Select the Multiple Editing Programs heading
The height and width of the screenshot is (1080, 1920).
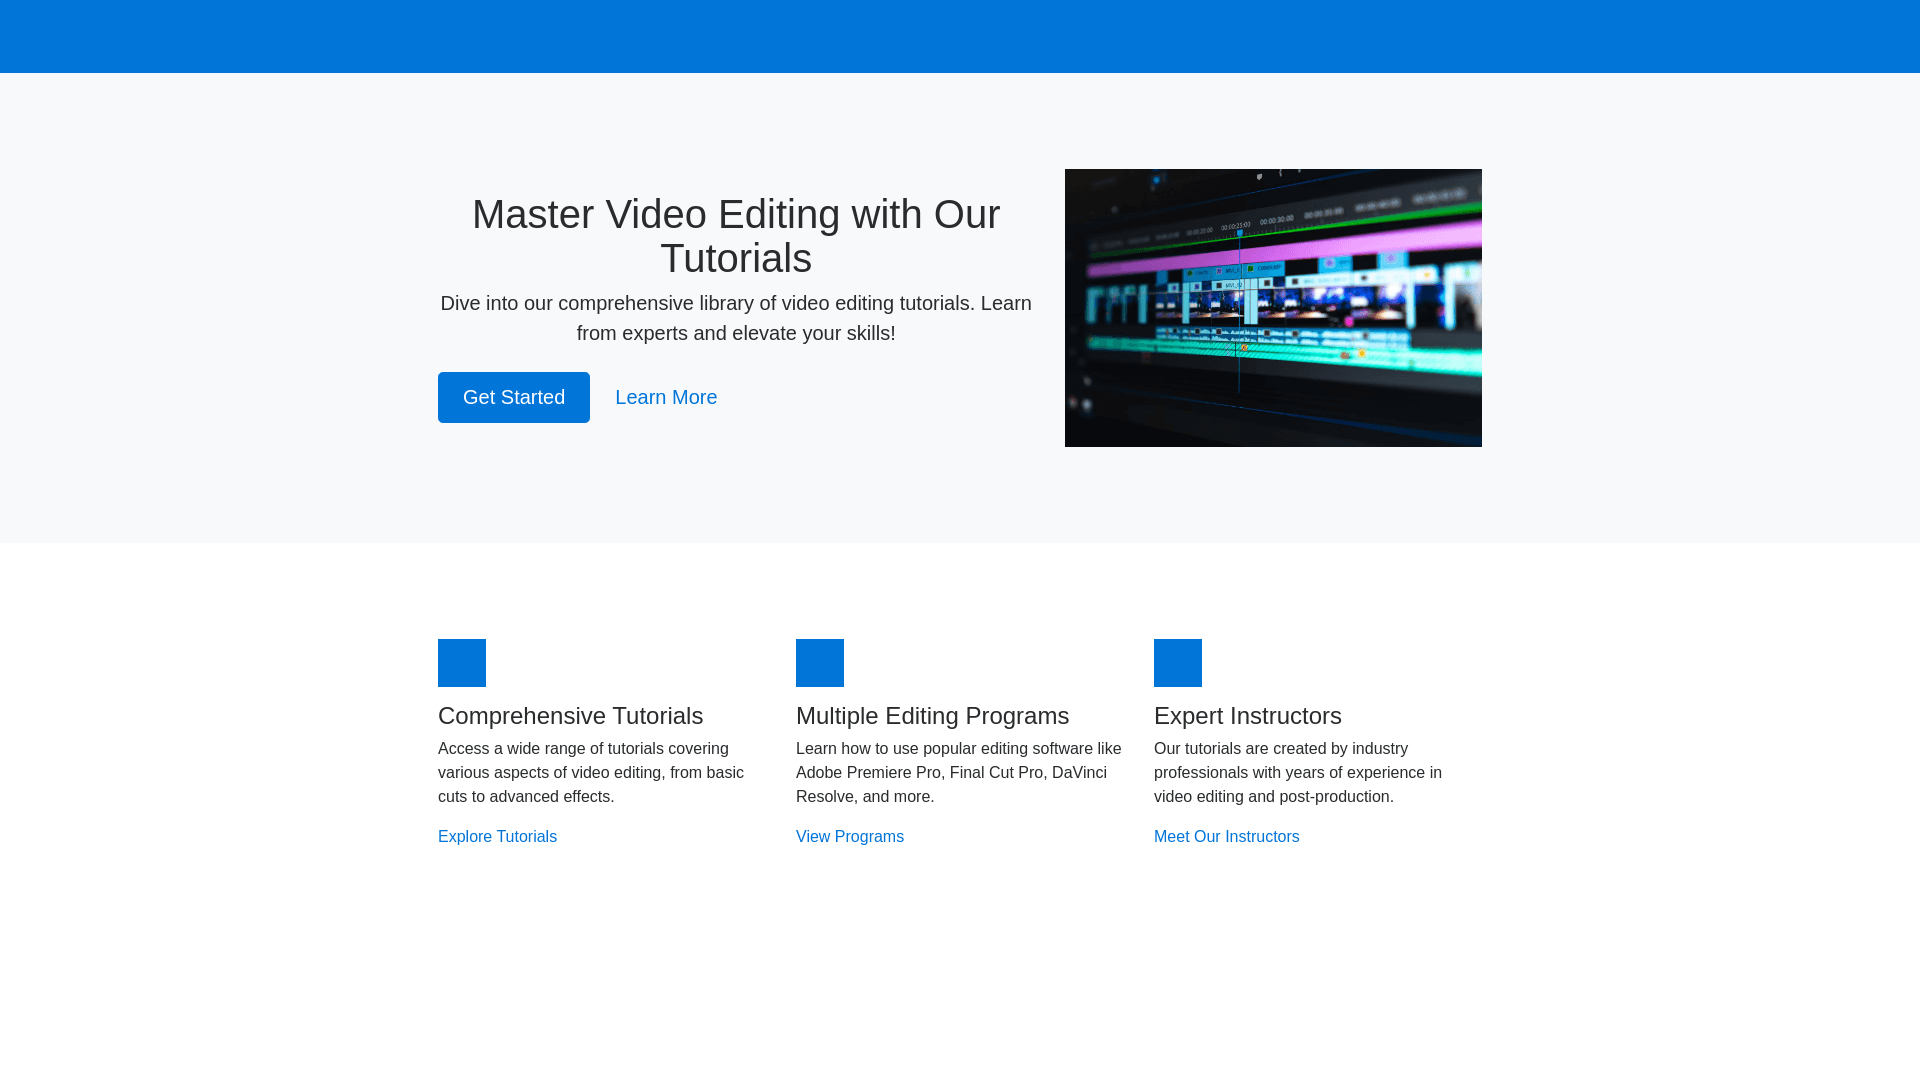932,716
